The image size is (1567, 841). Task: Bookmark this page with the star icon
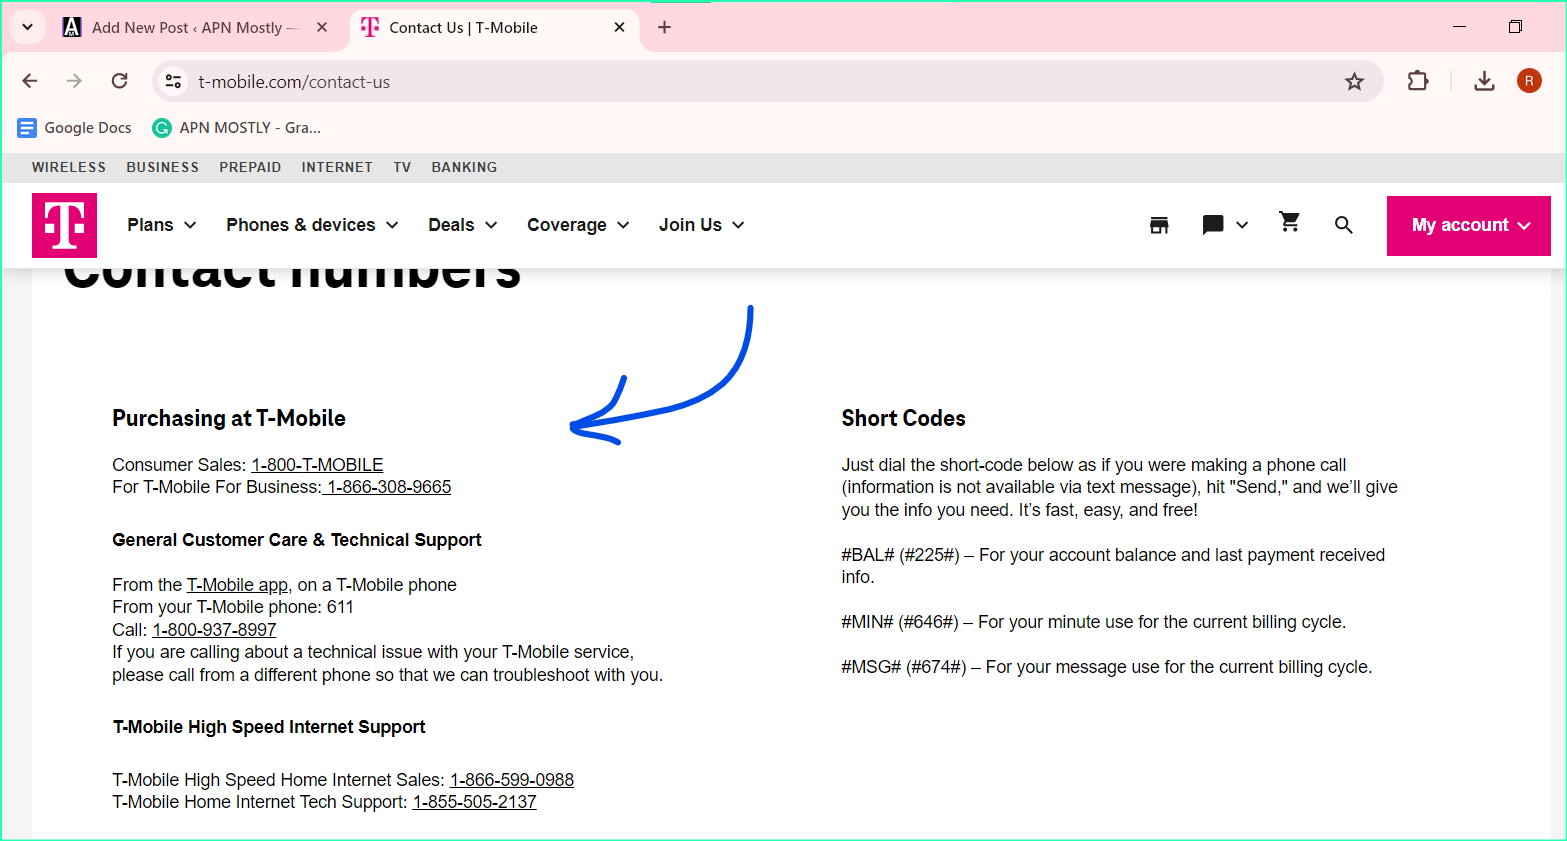(x=1355, y=81)
